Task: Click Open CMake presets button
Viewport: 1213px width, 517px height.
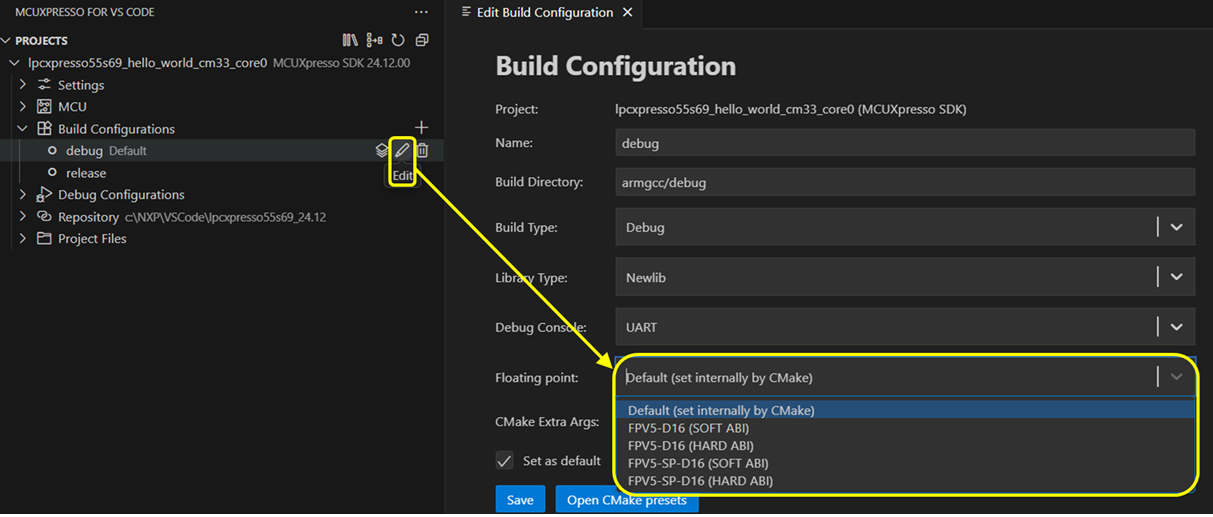Action: point(626,500)
